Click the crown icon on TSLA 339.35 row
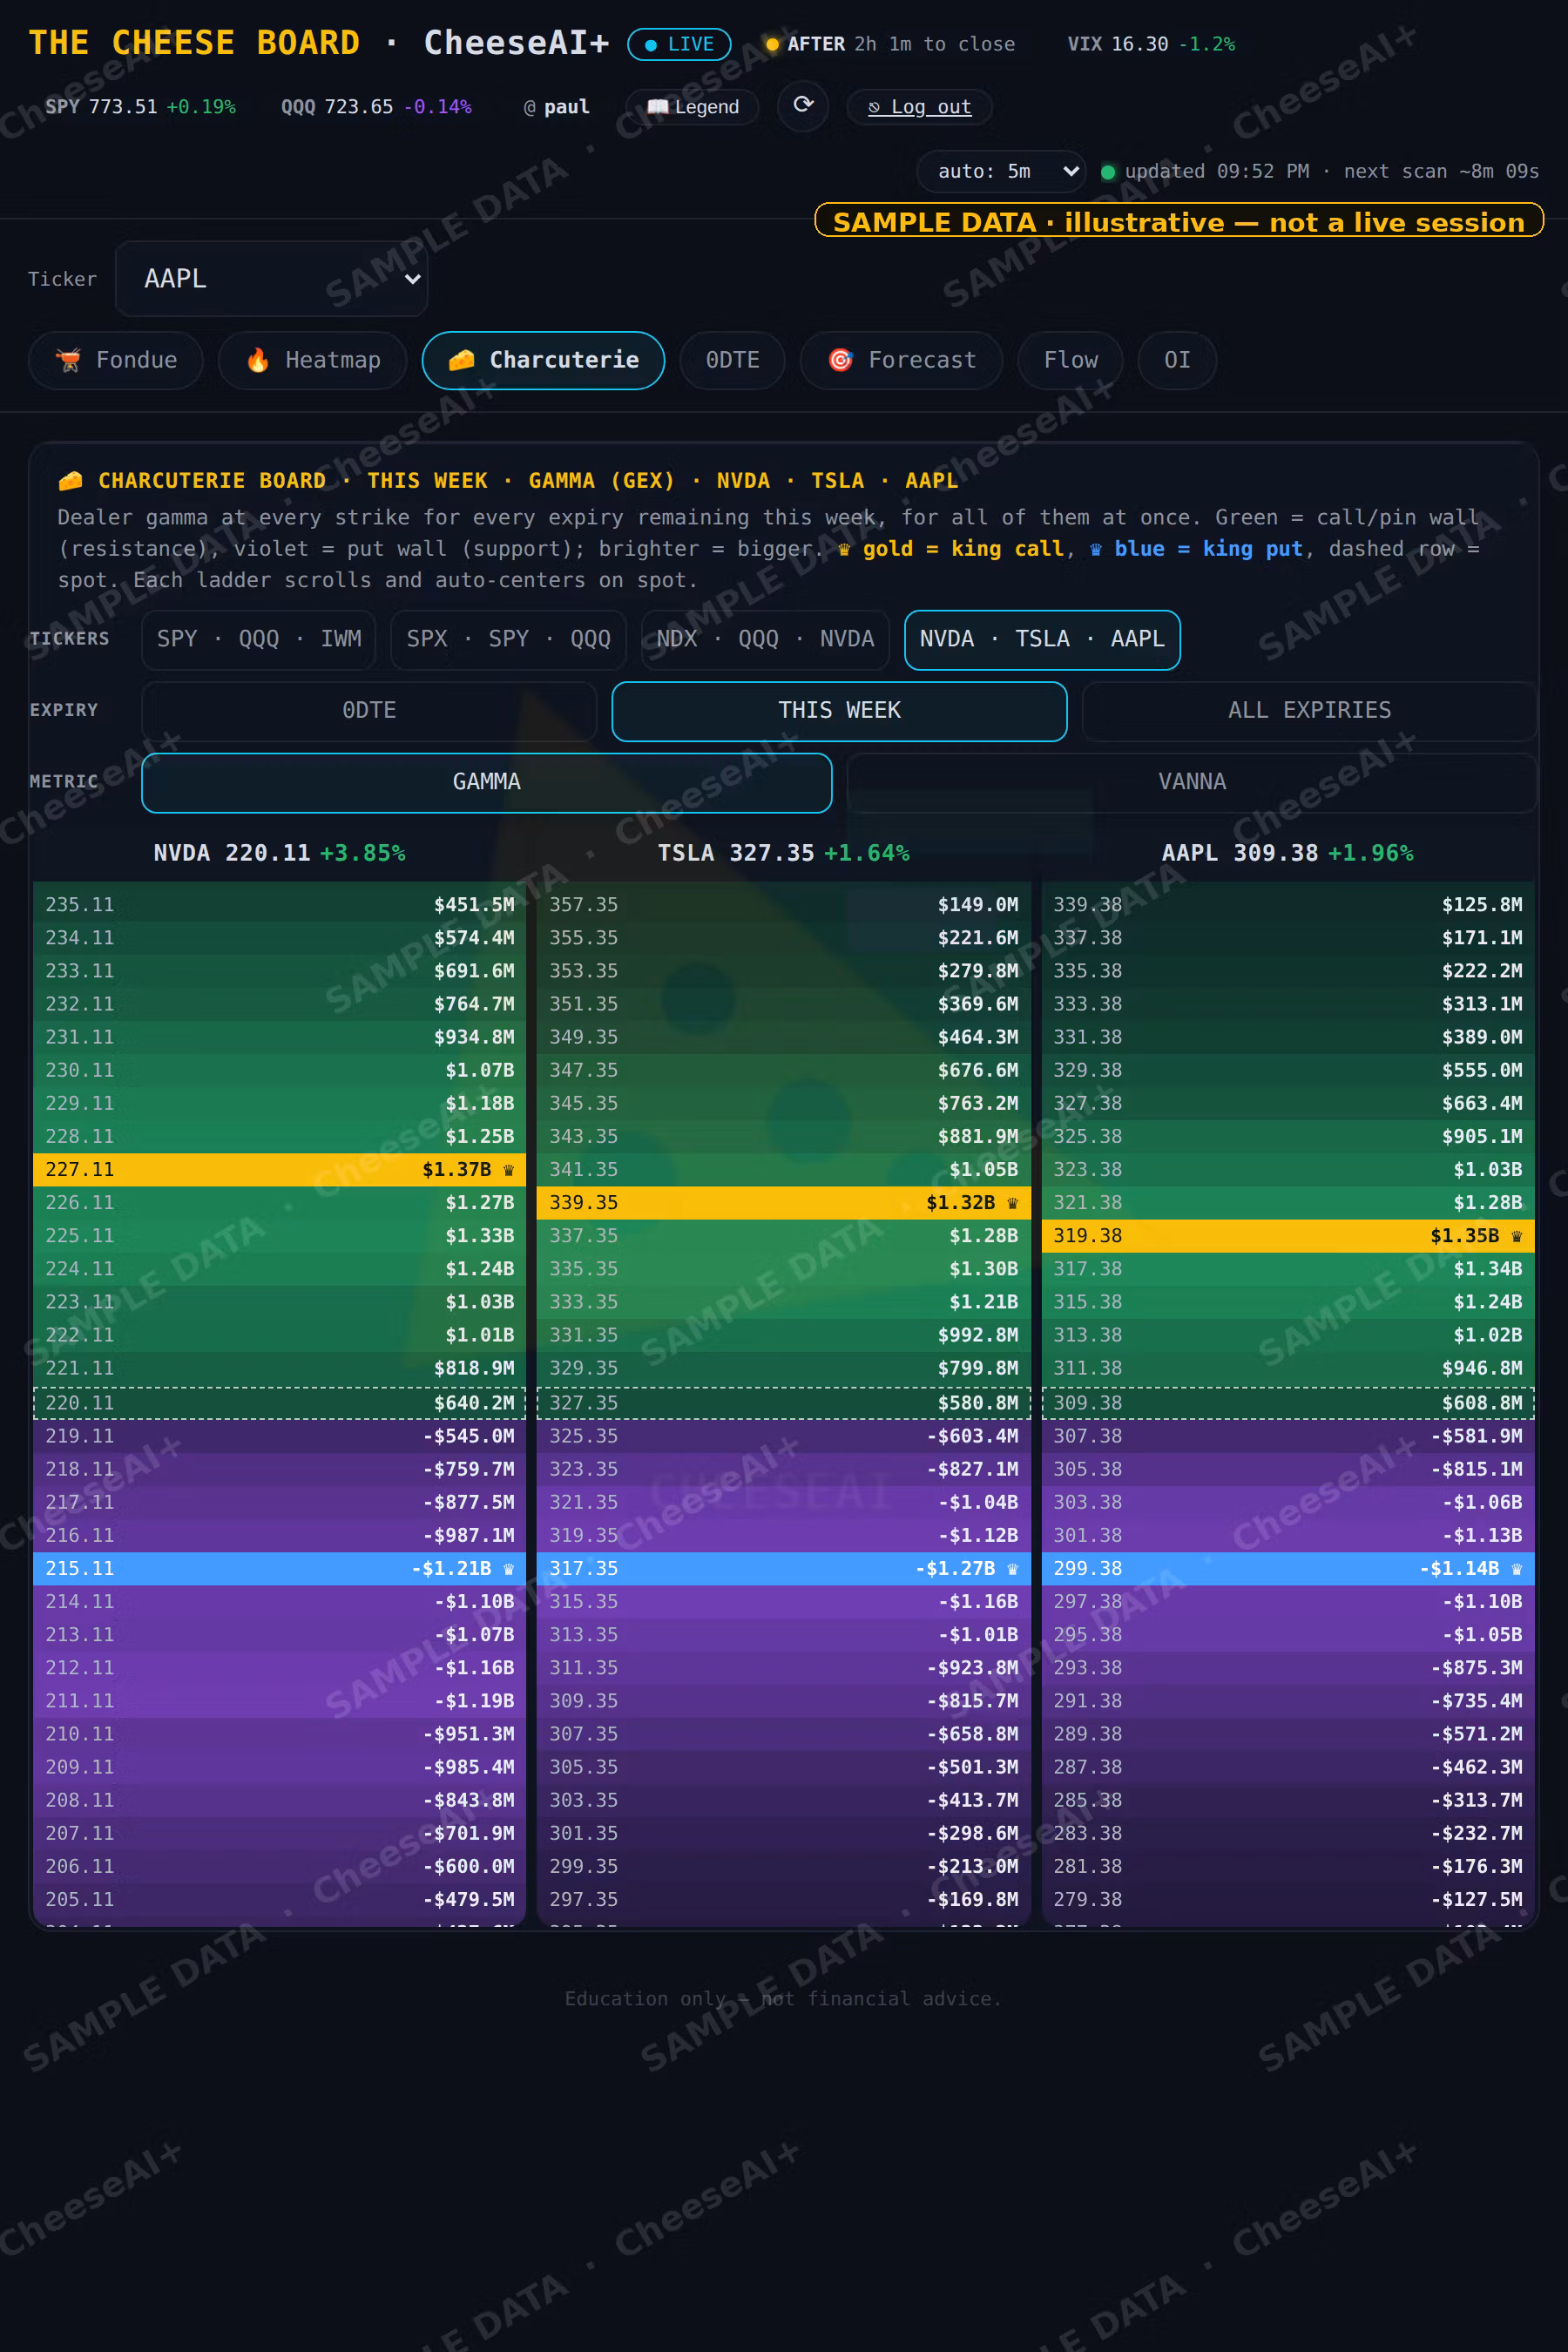This screenshot has height=2352, width=1568. point(1012,1203)
